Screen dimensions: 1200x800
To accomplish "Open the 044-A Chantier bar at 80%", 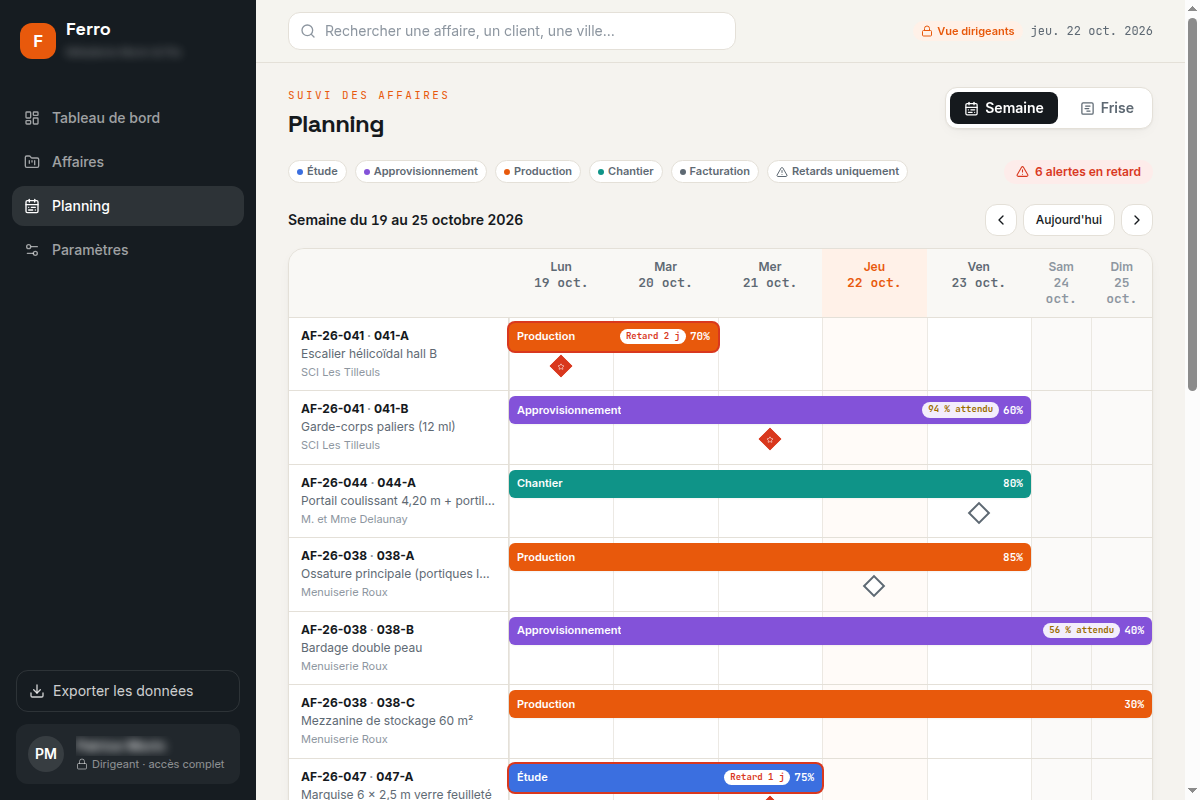I will (x=770, y=484).
